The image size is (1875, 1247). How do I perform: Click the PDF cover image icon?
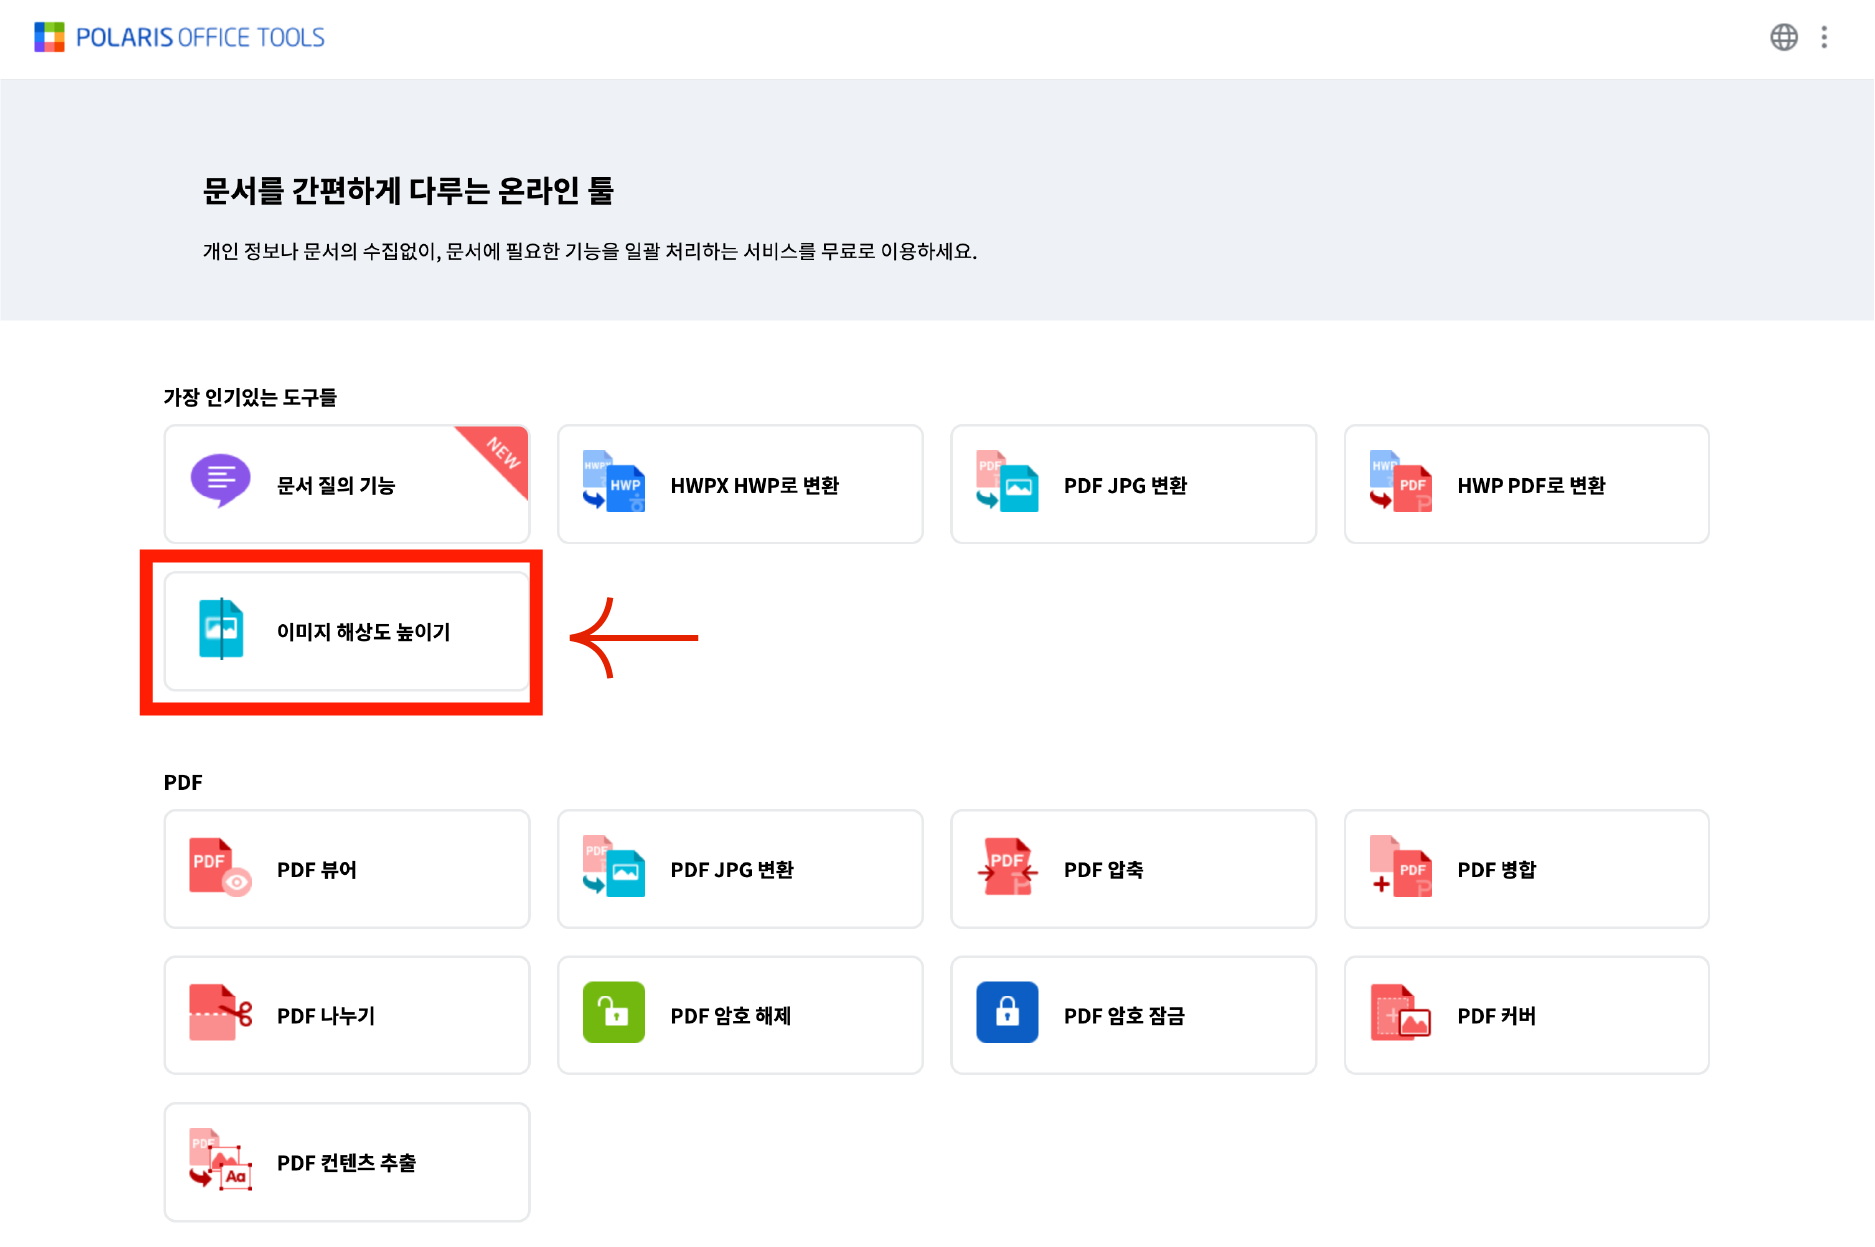1400,1012
